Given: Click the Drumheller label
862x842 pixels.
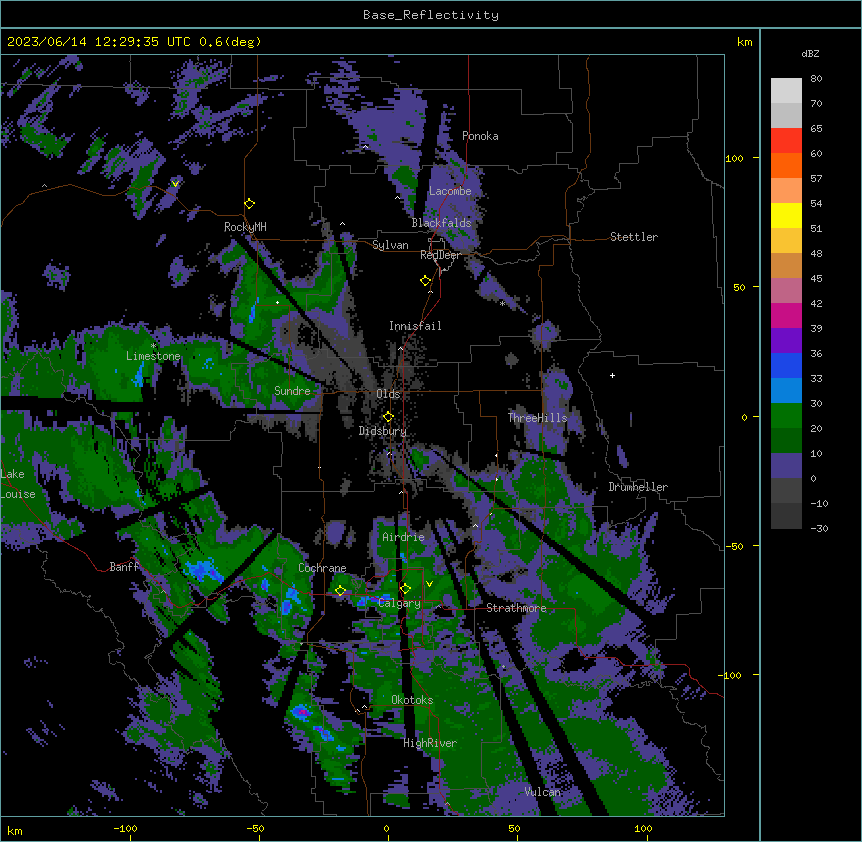Looking at the screenshot, I should coord(638,487).
